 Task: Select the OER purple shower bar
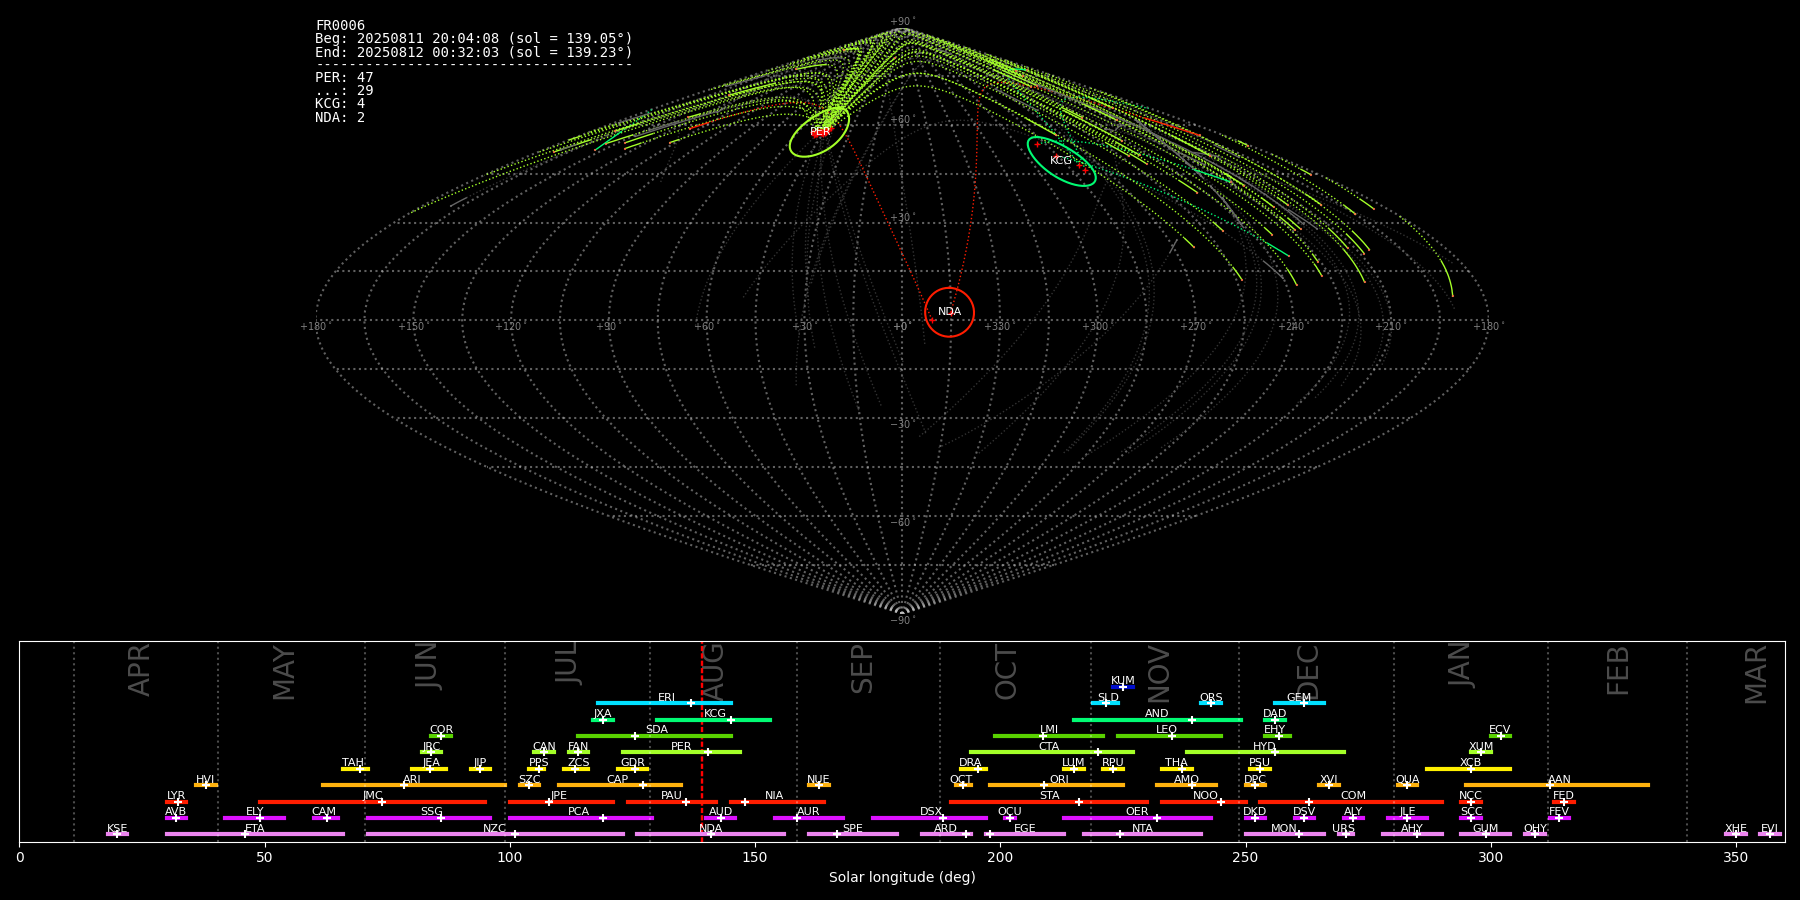1137,818
